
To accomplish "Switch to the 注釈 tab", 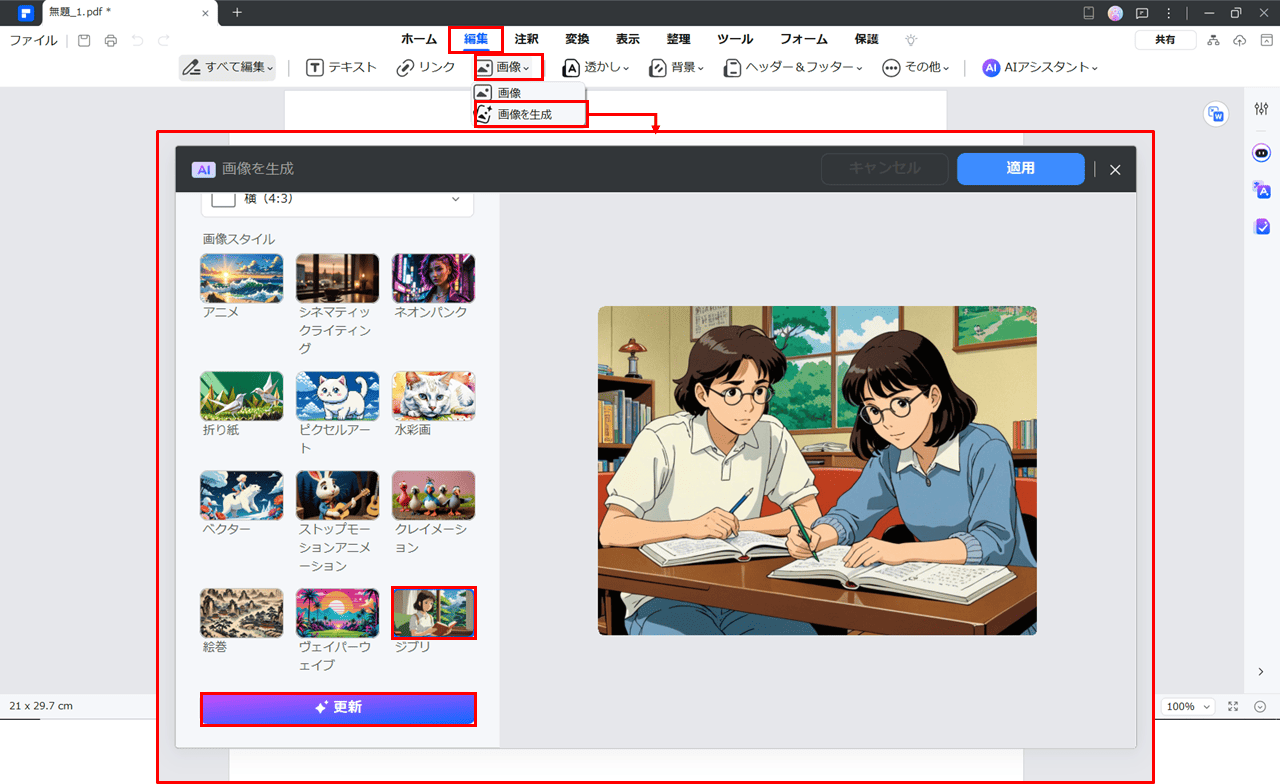I will (x=527, y=39).
